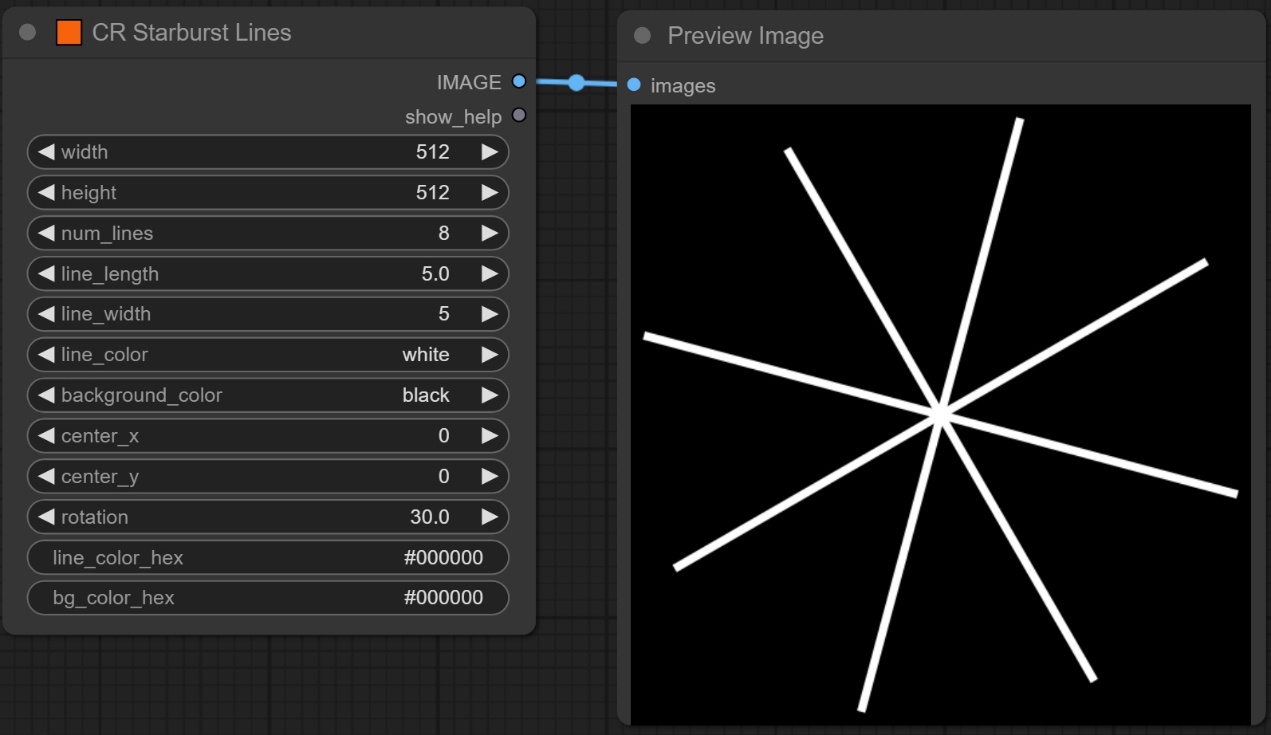Click the starburst preview image
1271x735 pixels.
coord(940,414)
